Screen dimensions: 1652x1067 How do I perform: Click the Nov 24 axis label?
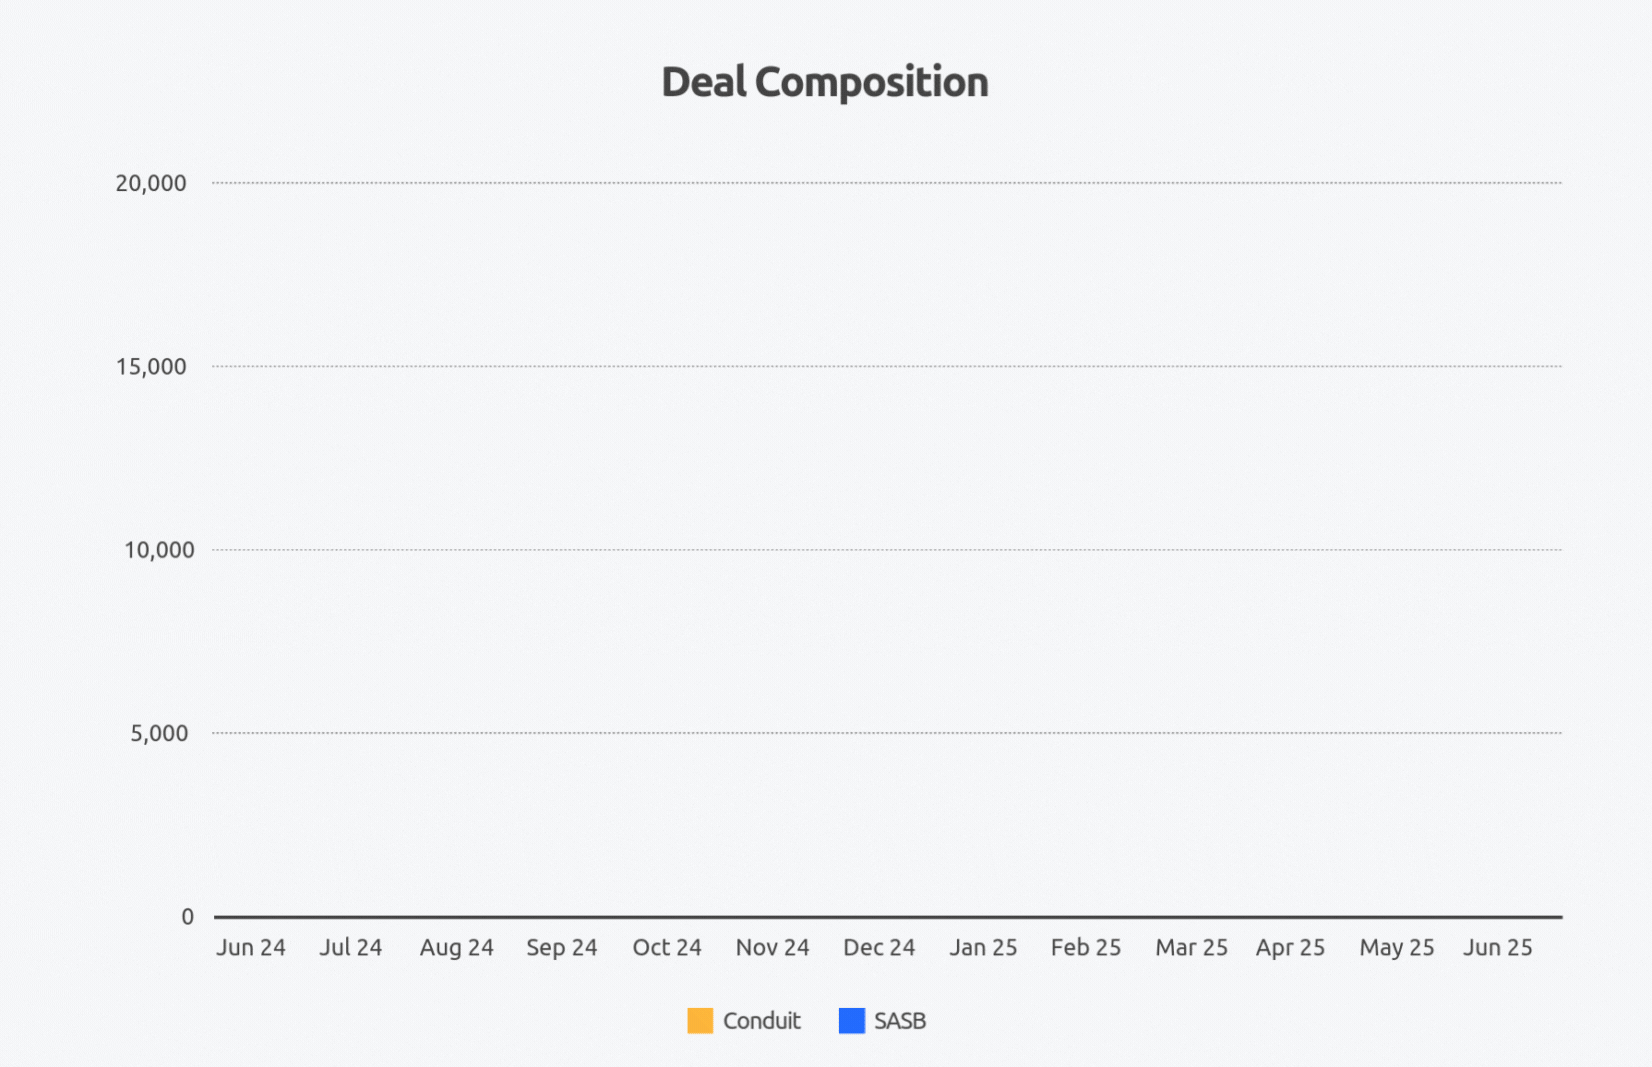pos(772,947)
